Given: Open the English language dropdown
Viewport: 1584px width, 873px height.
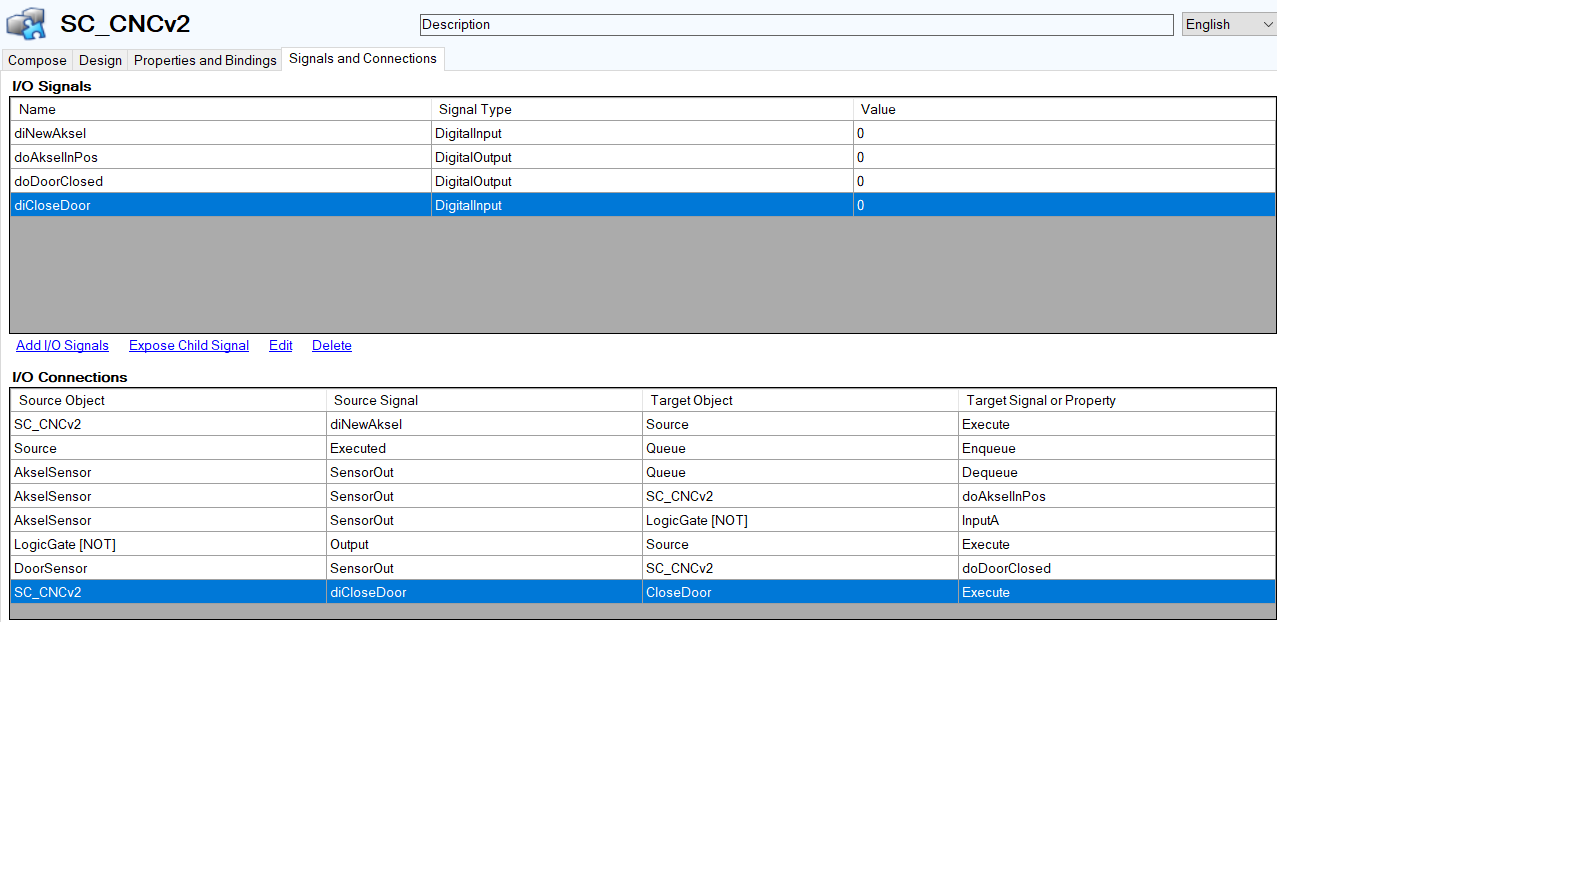Looking at the screenshot, I should (x=1229, y=24).
